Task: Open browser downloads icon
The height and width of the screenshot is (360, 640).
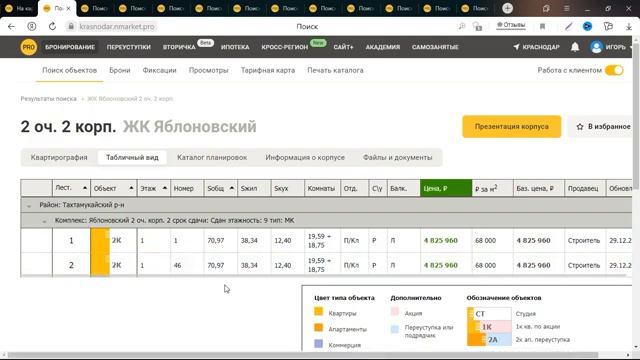Action: pos(629,27)
